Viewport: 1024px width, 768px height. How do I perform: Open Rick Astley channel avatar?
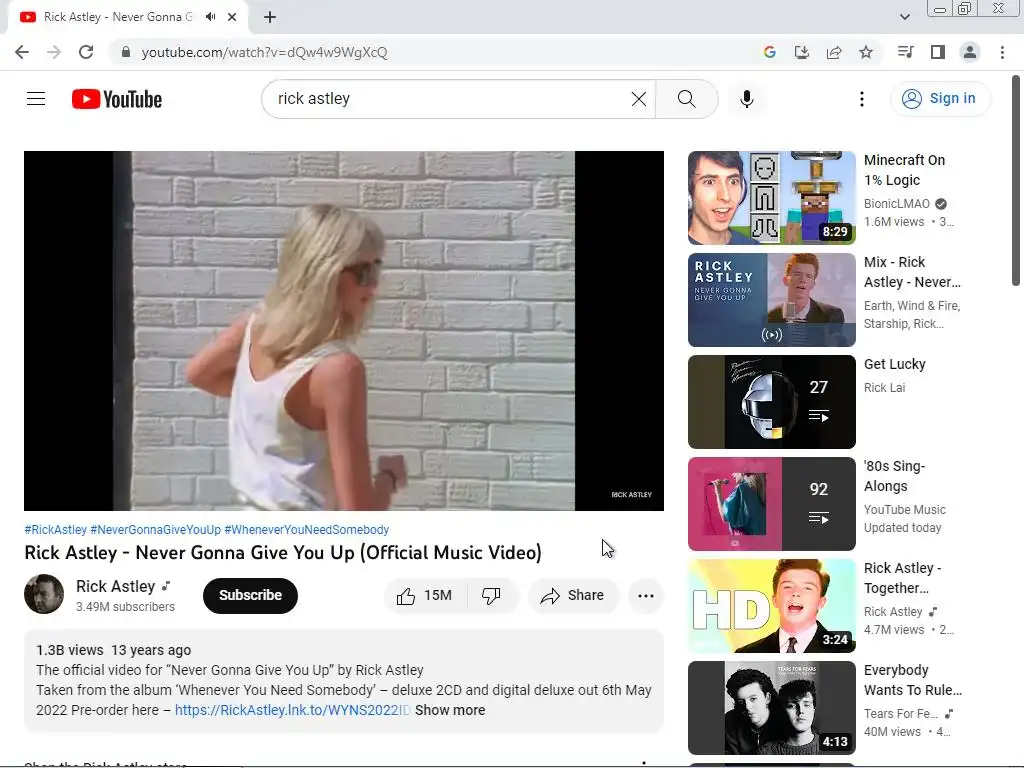(x=44, y=594)
